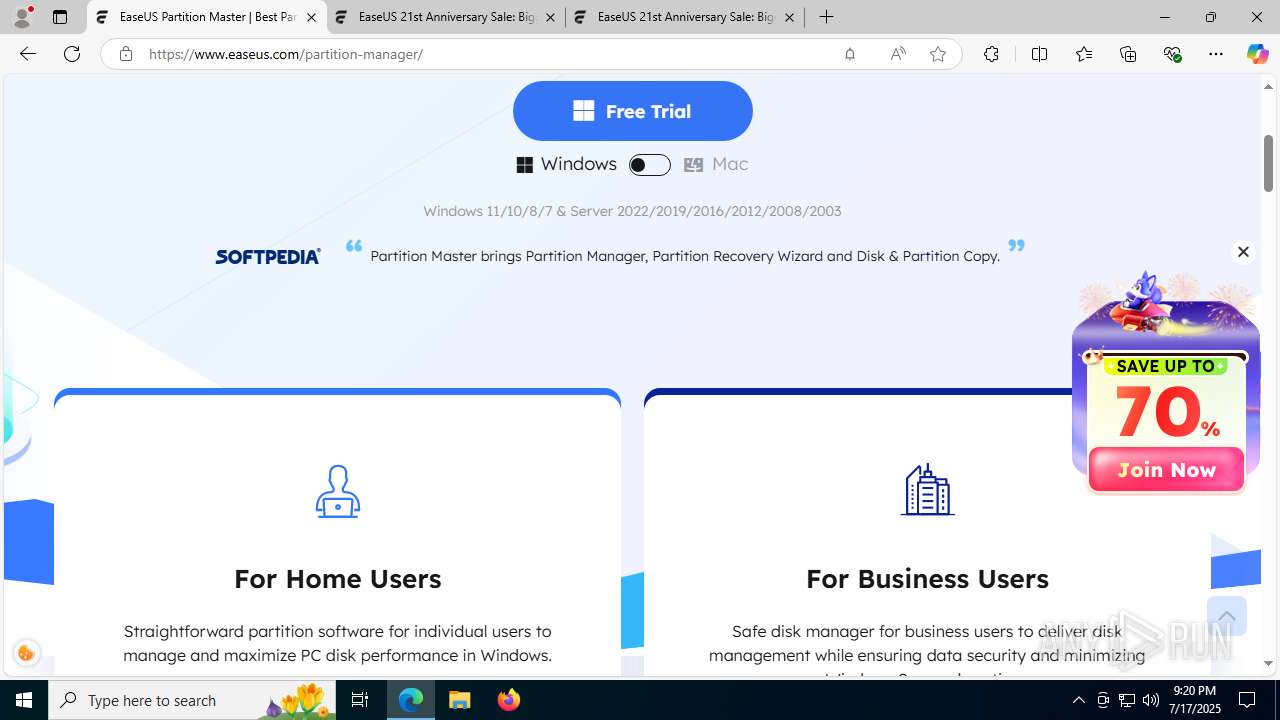This screenshot has height=720, width=1280.
Task: Click the notification bell in address bar
Action: click(850, 54)
